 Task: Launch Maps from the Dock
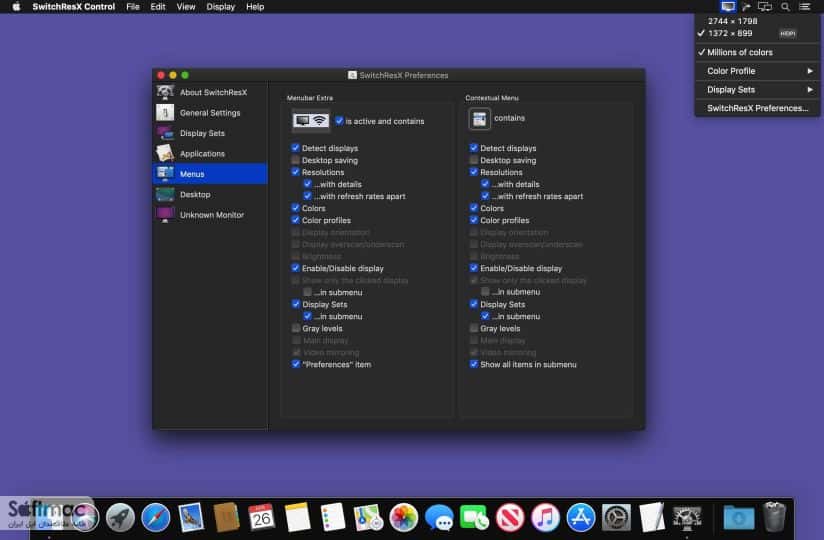click(x=368, y=517)
